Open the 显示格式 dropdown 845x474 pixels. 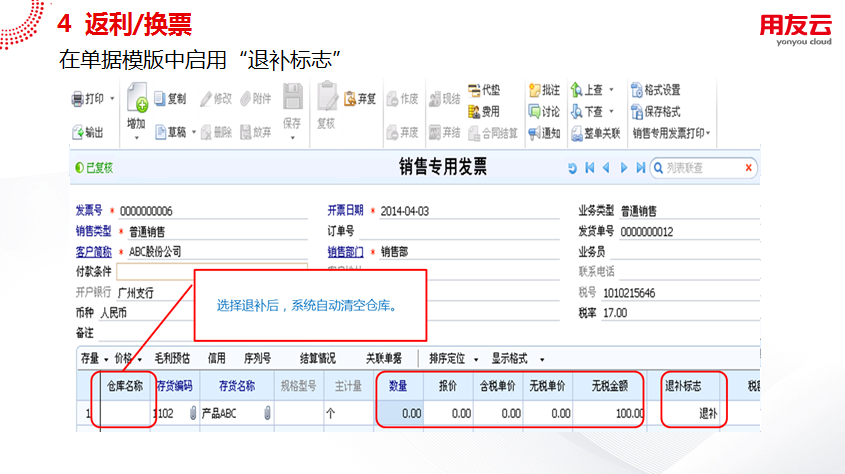517,359
